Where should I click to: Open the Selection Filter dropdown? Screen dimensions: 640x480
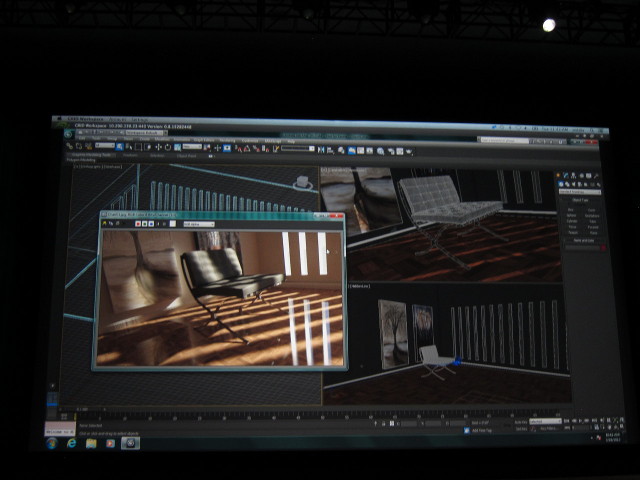(x=105, y=145)
